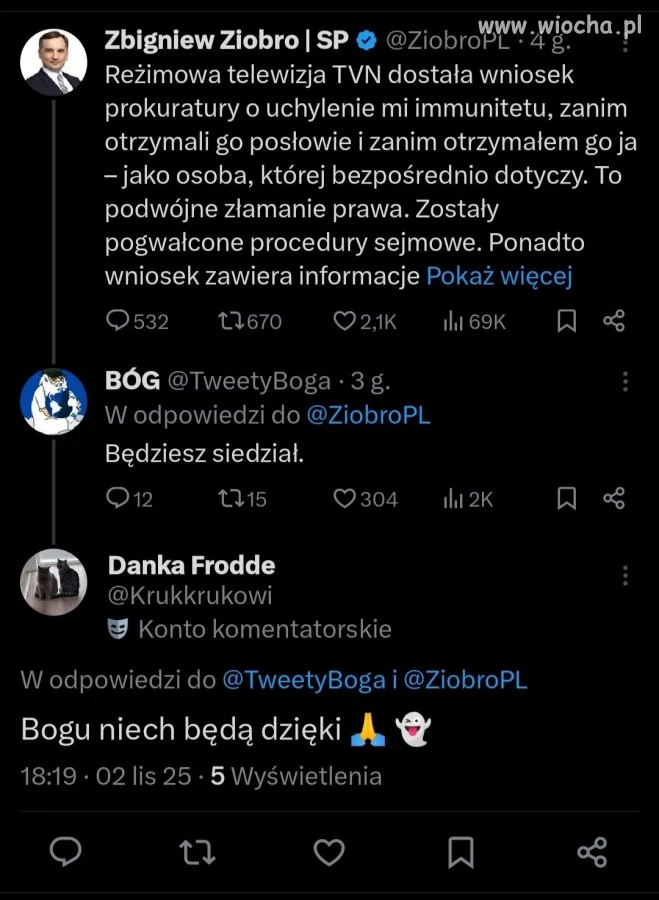Viewport: 659px width, 900px height.
Task: Like the Zbigniew Ziobro tweet
Action: [x=345, y=321]
